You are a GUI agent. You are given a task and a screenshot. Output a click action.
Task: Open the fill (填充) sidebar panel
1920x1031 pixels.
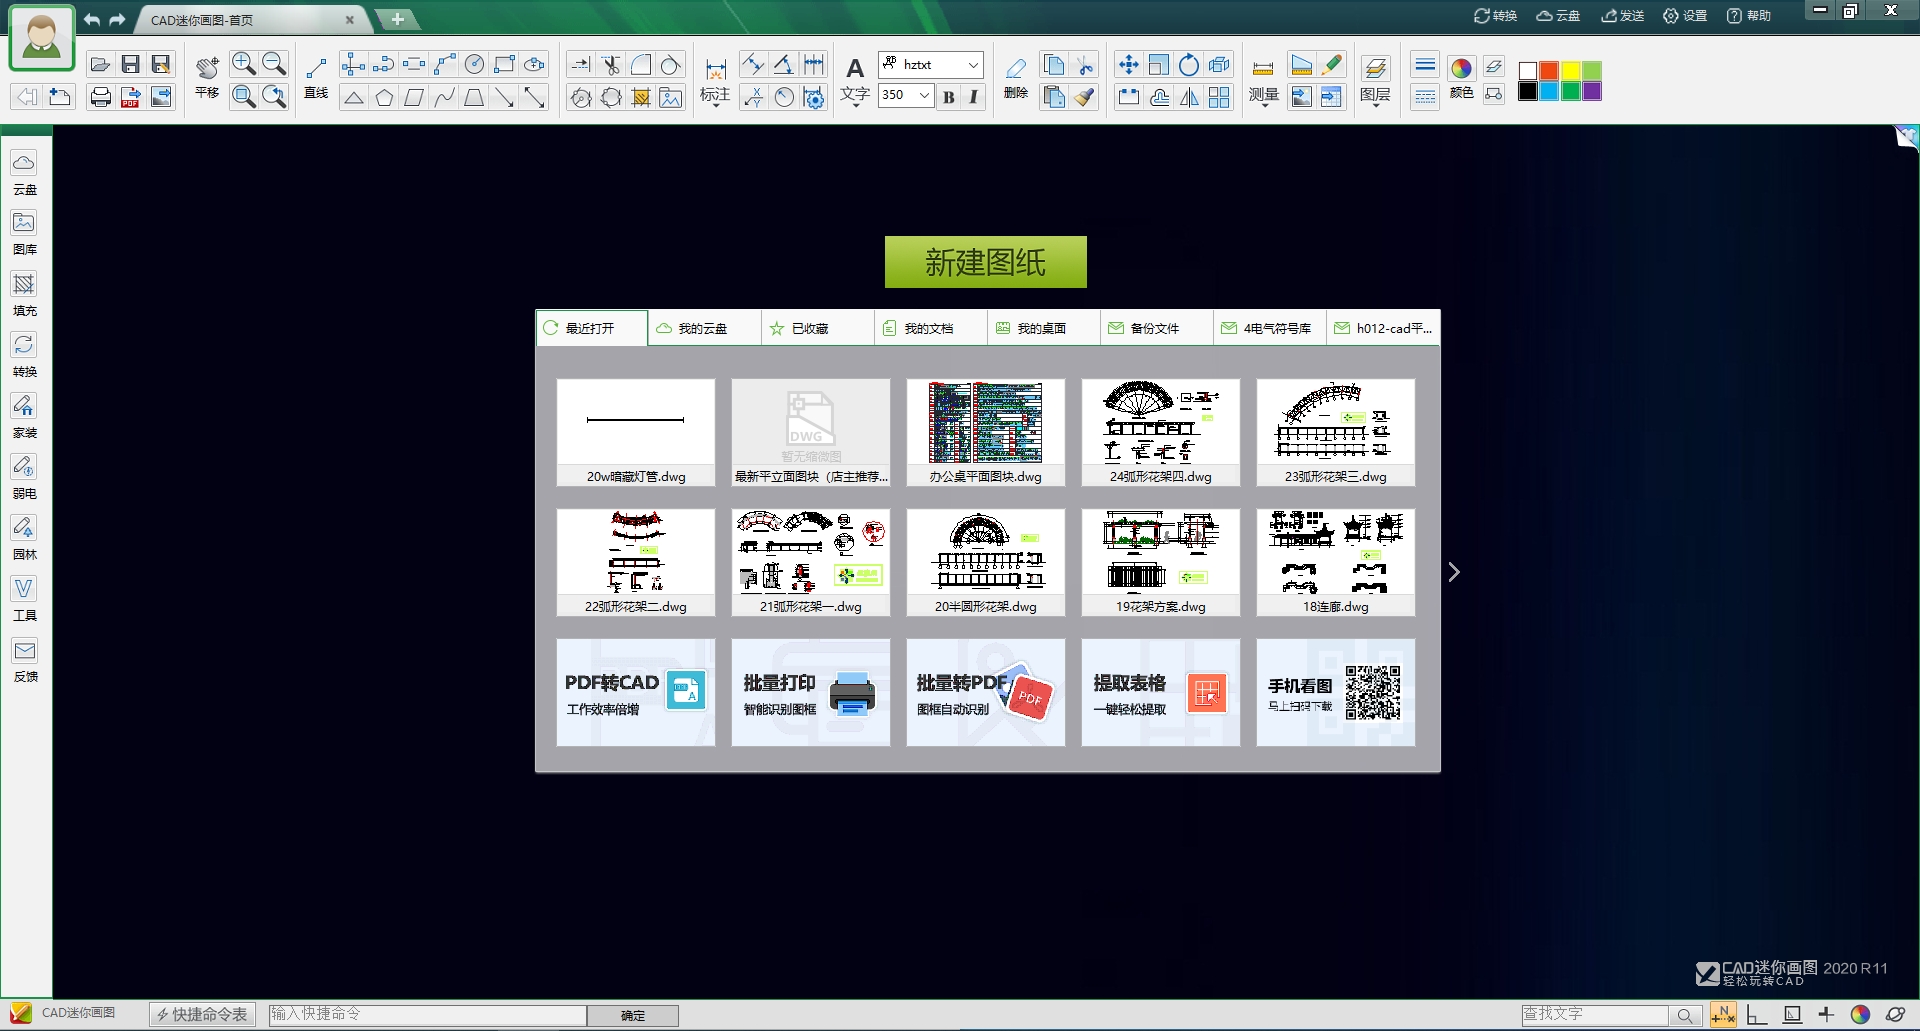pyautogui.click(x=24, y=294)
